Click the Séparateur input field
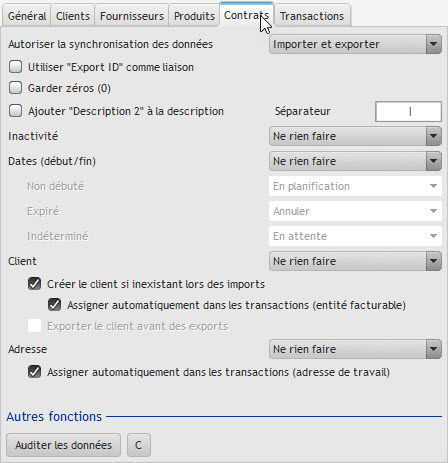 pyautogui.click(x=408, y=111)
